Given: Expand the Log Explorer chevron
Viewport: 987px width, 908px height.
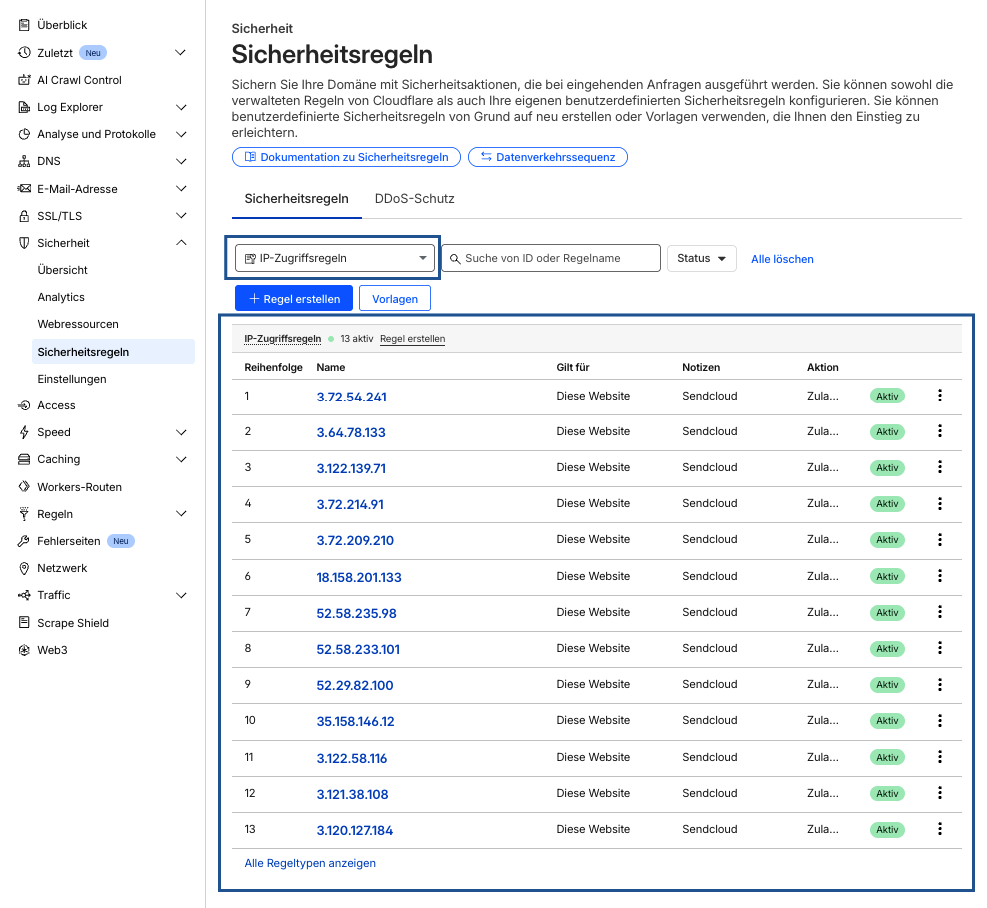Looking at the screenshot, I should coord(181,107).
